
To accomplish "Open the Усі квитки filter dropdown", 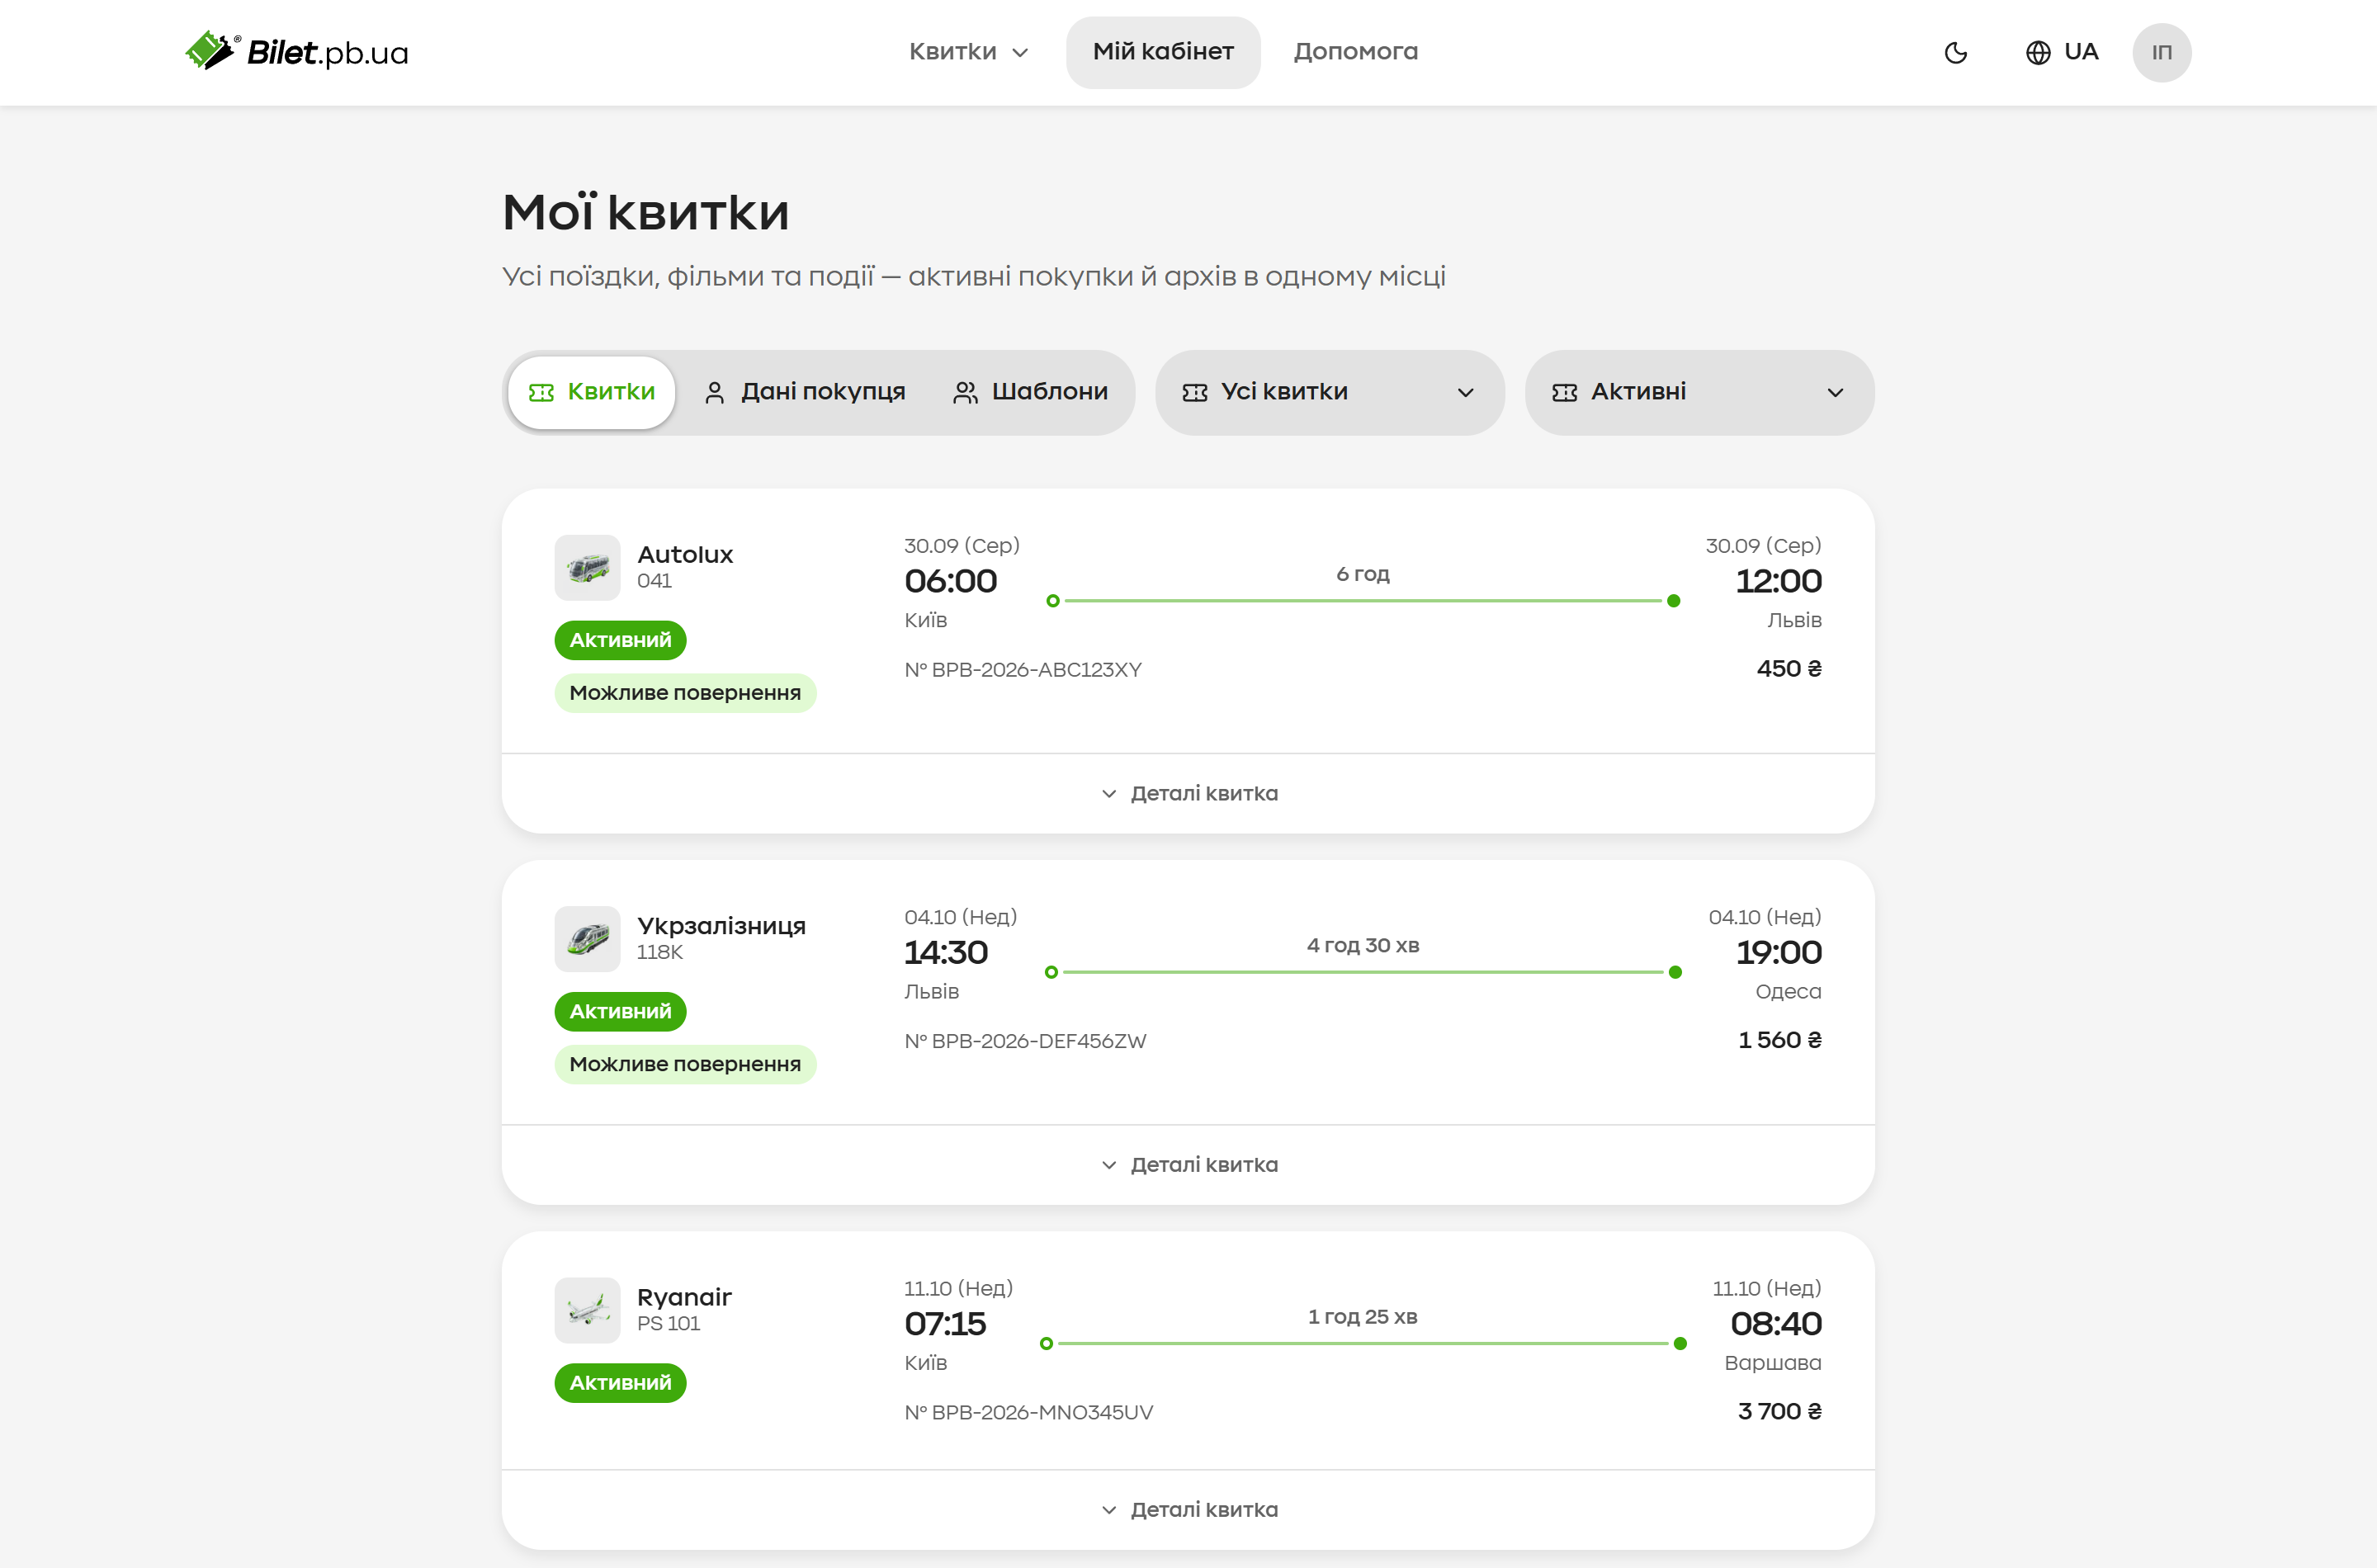I will (x=1329, y=392).
